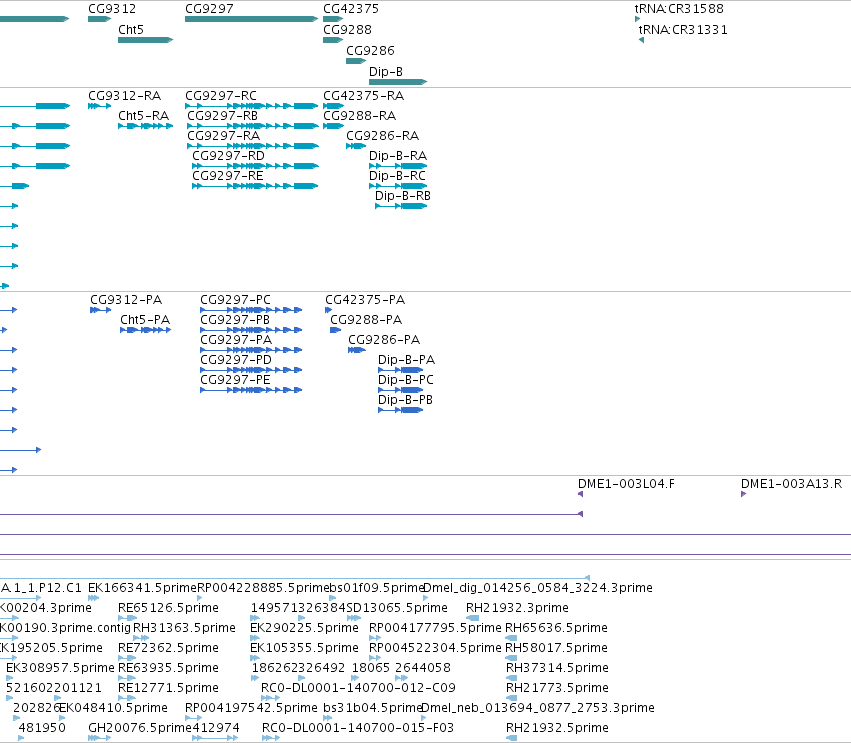Open EST EK105355.5prime

click(304, 648)
